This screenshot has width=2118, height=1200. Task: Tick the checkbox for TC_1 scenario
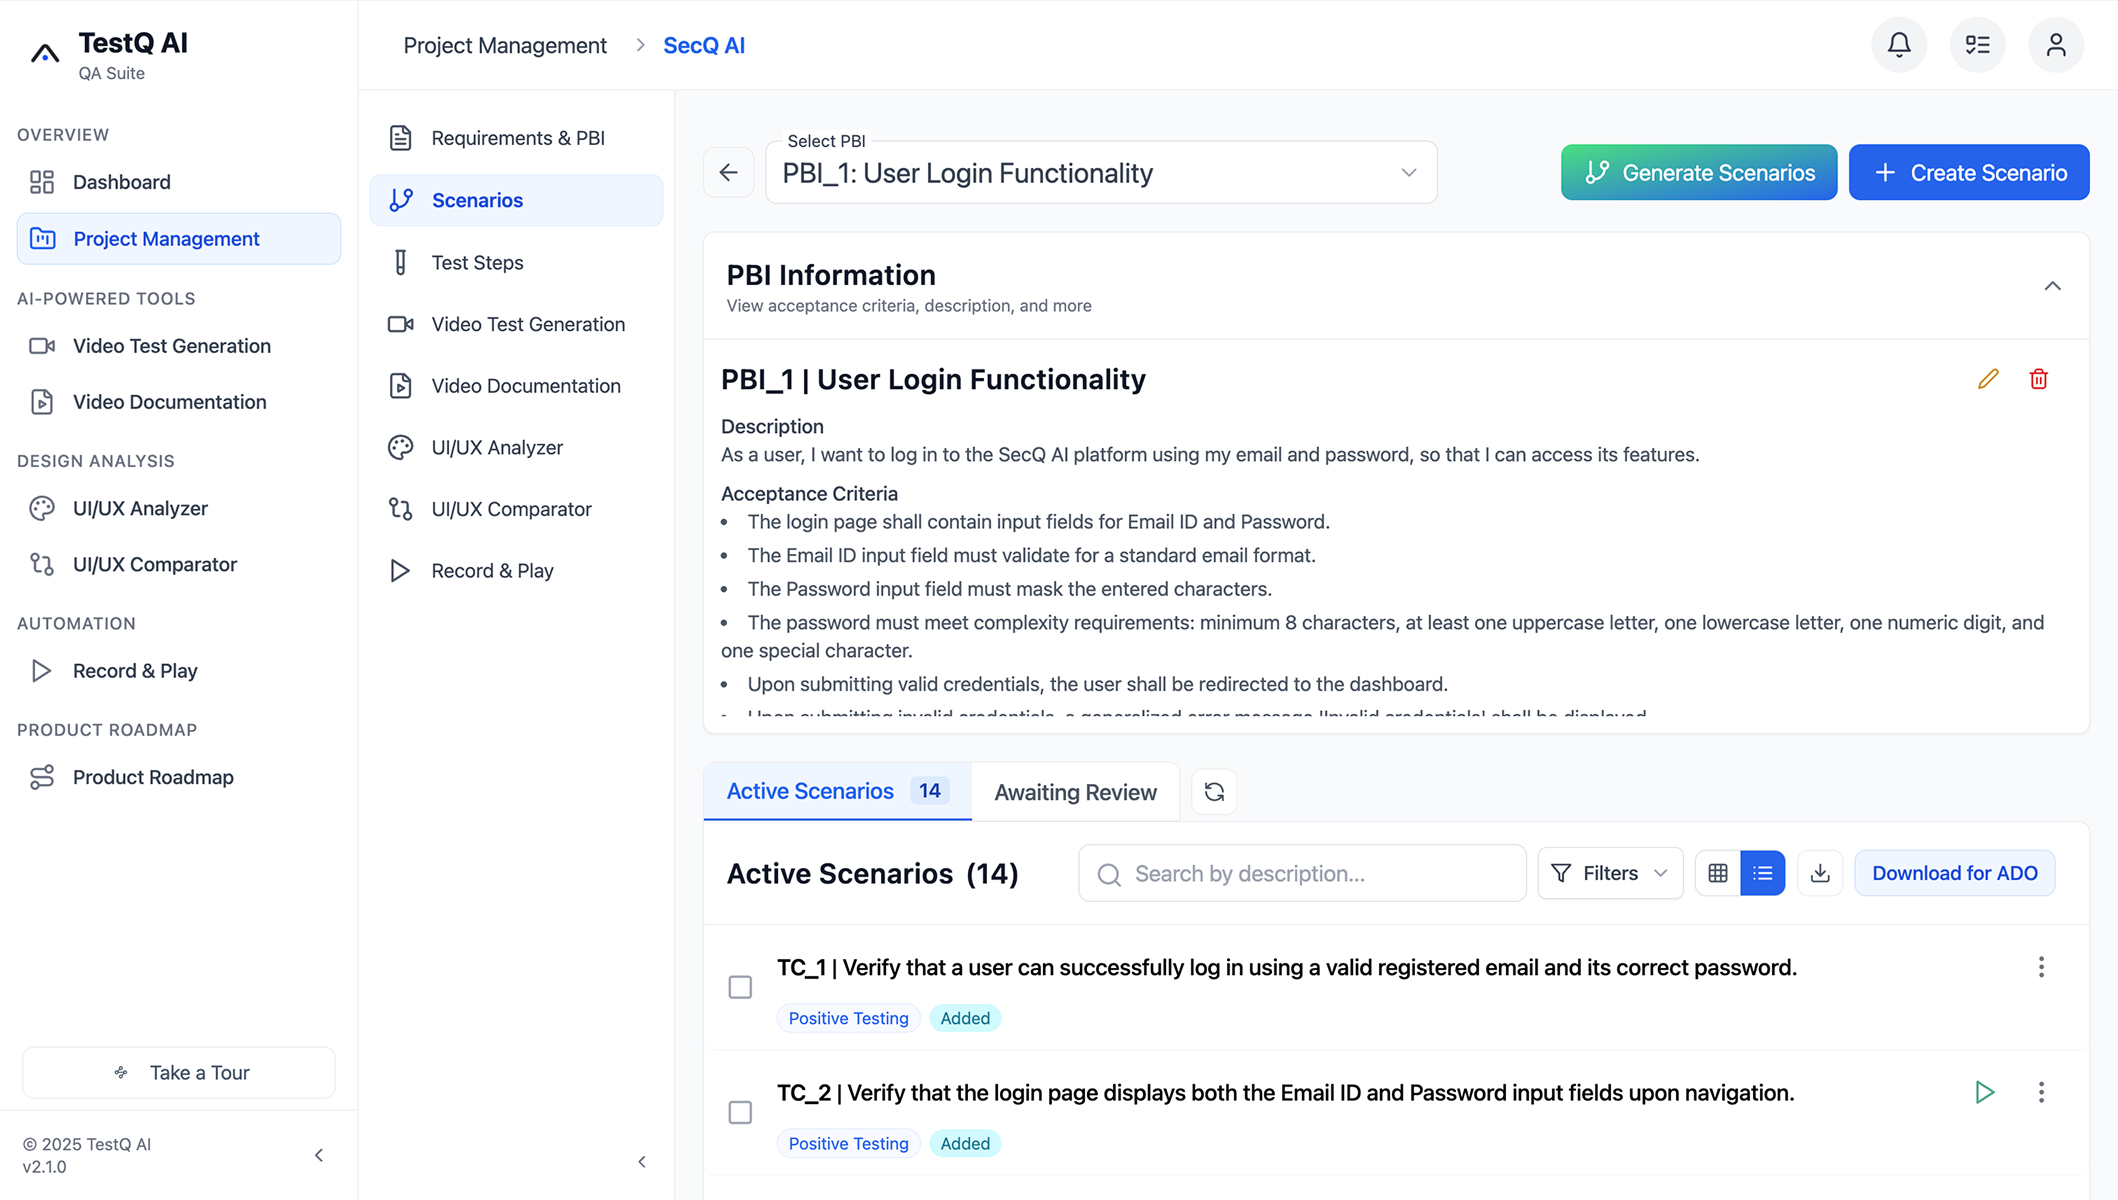coord(740,987)
